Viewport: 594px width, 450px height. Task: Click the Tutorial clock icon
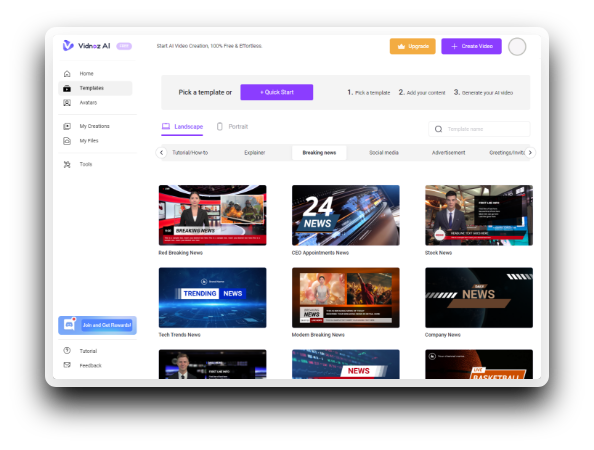67,351
